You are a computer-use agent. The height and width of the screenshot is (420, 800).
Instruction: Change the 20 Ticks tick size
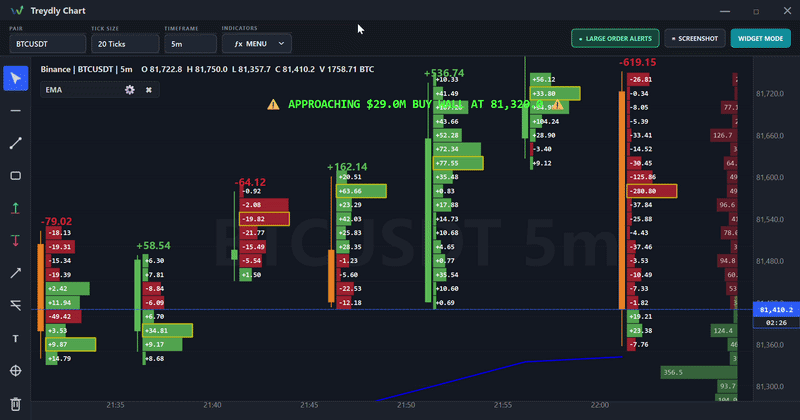click(125, 44)
